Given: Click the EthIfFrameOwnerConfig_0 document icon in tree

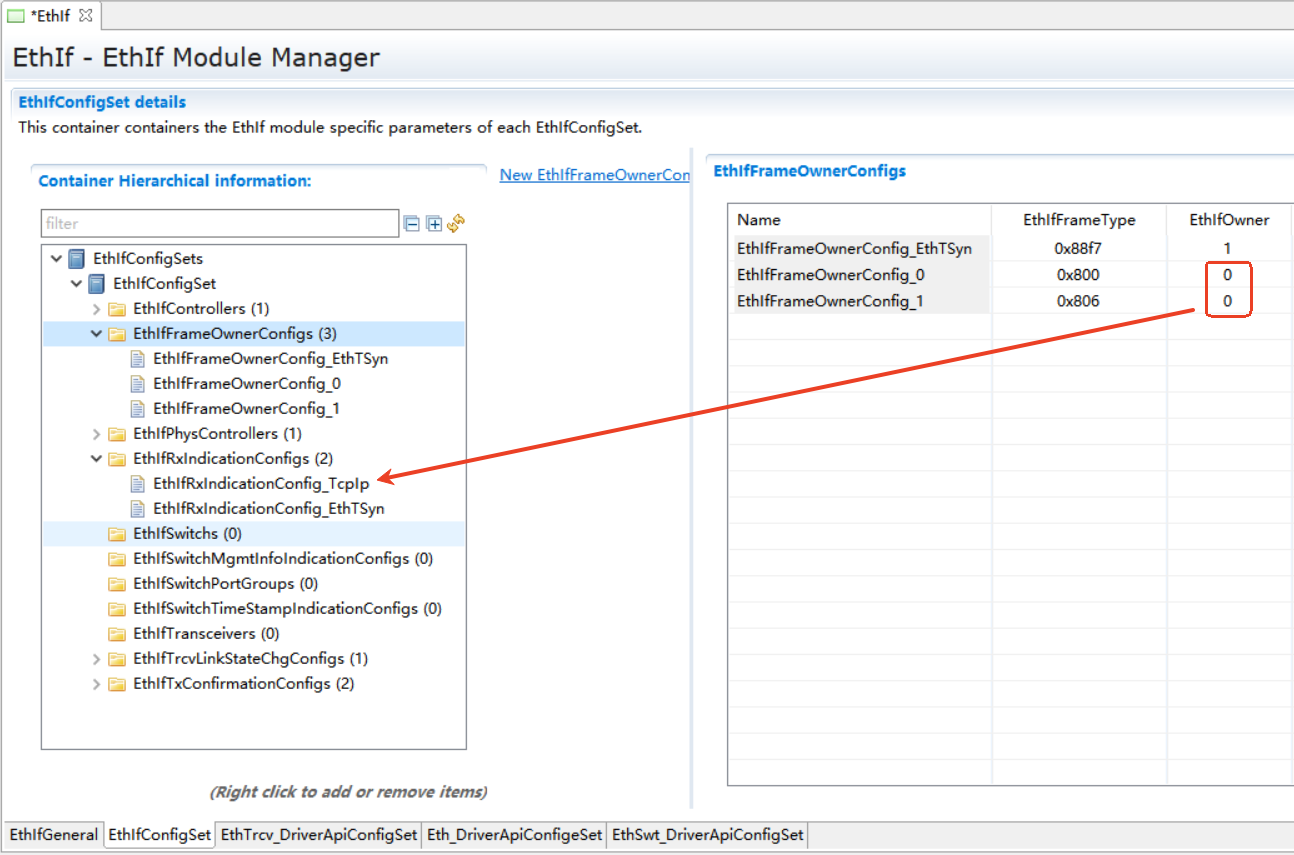Looking at the screenshot, I should click(x=137, y=384).
